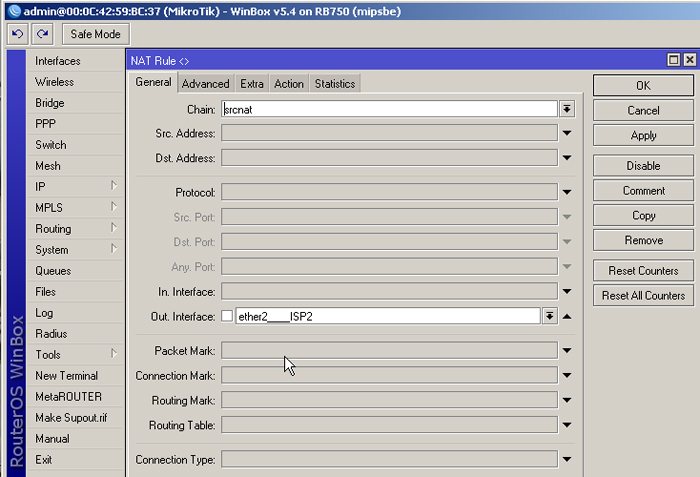Switch to the Advanced tab
Screen dimensions: 700x477
click(205, 84)
